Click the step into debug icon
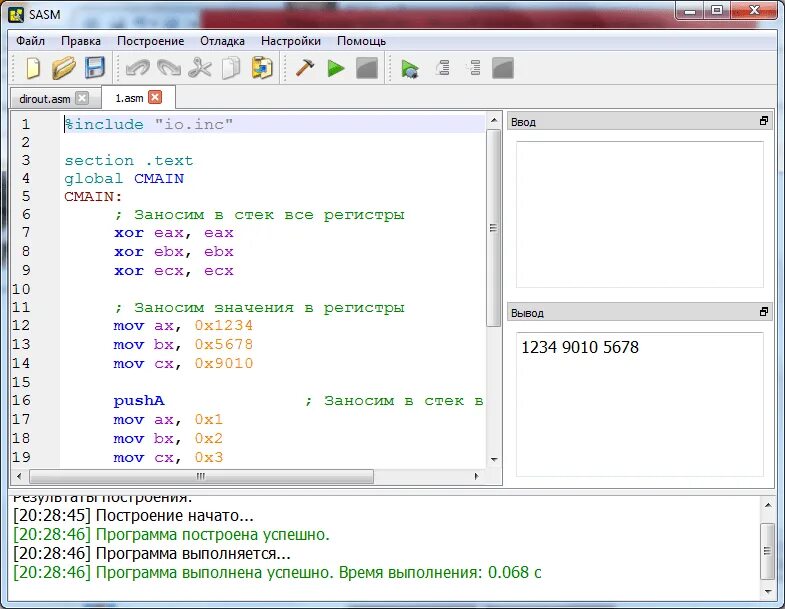 click(473, 68)
